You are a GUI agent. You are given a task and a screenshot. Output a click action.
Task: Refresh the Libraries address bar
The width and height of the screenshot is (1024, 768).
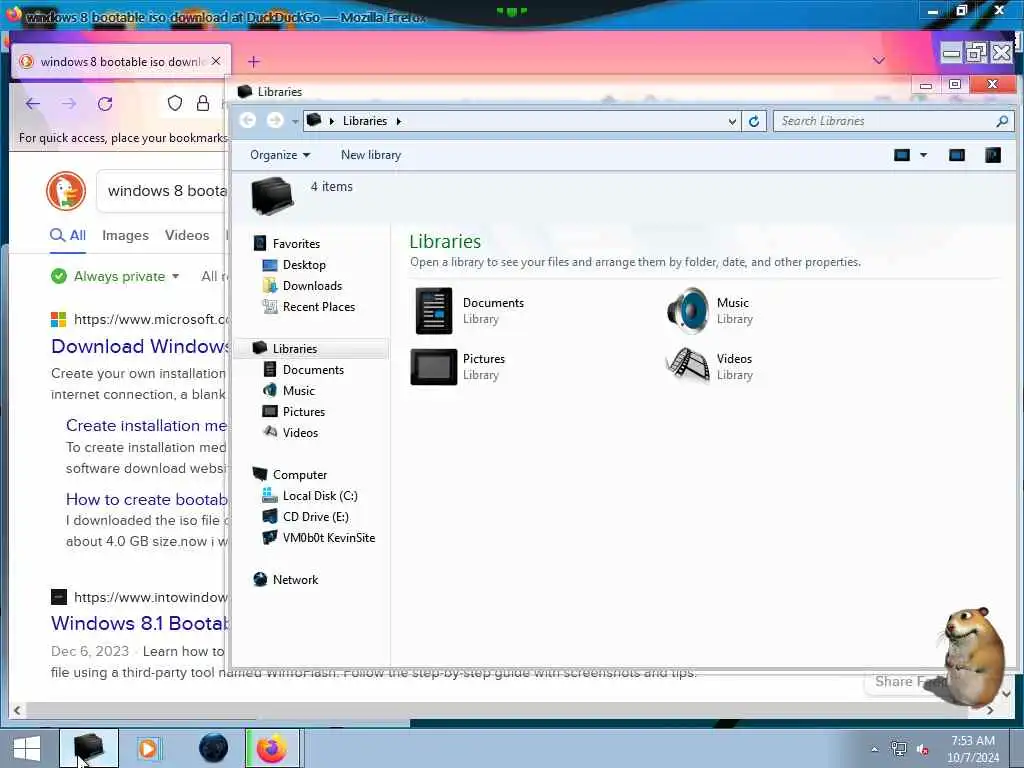[754, 121]
